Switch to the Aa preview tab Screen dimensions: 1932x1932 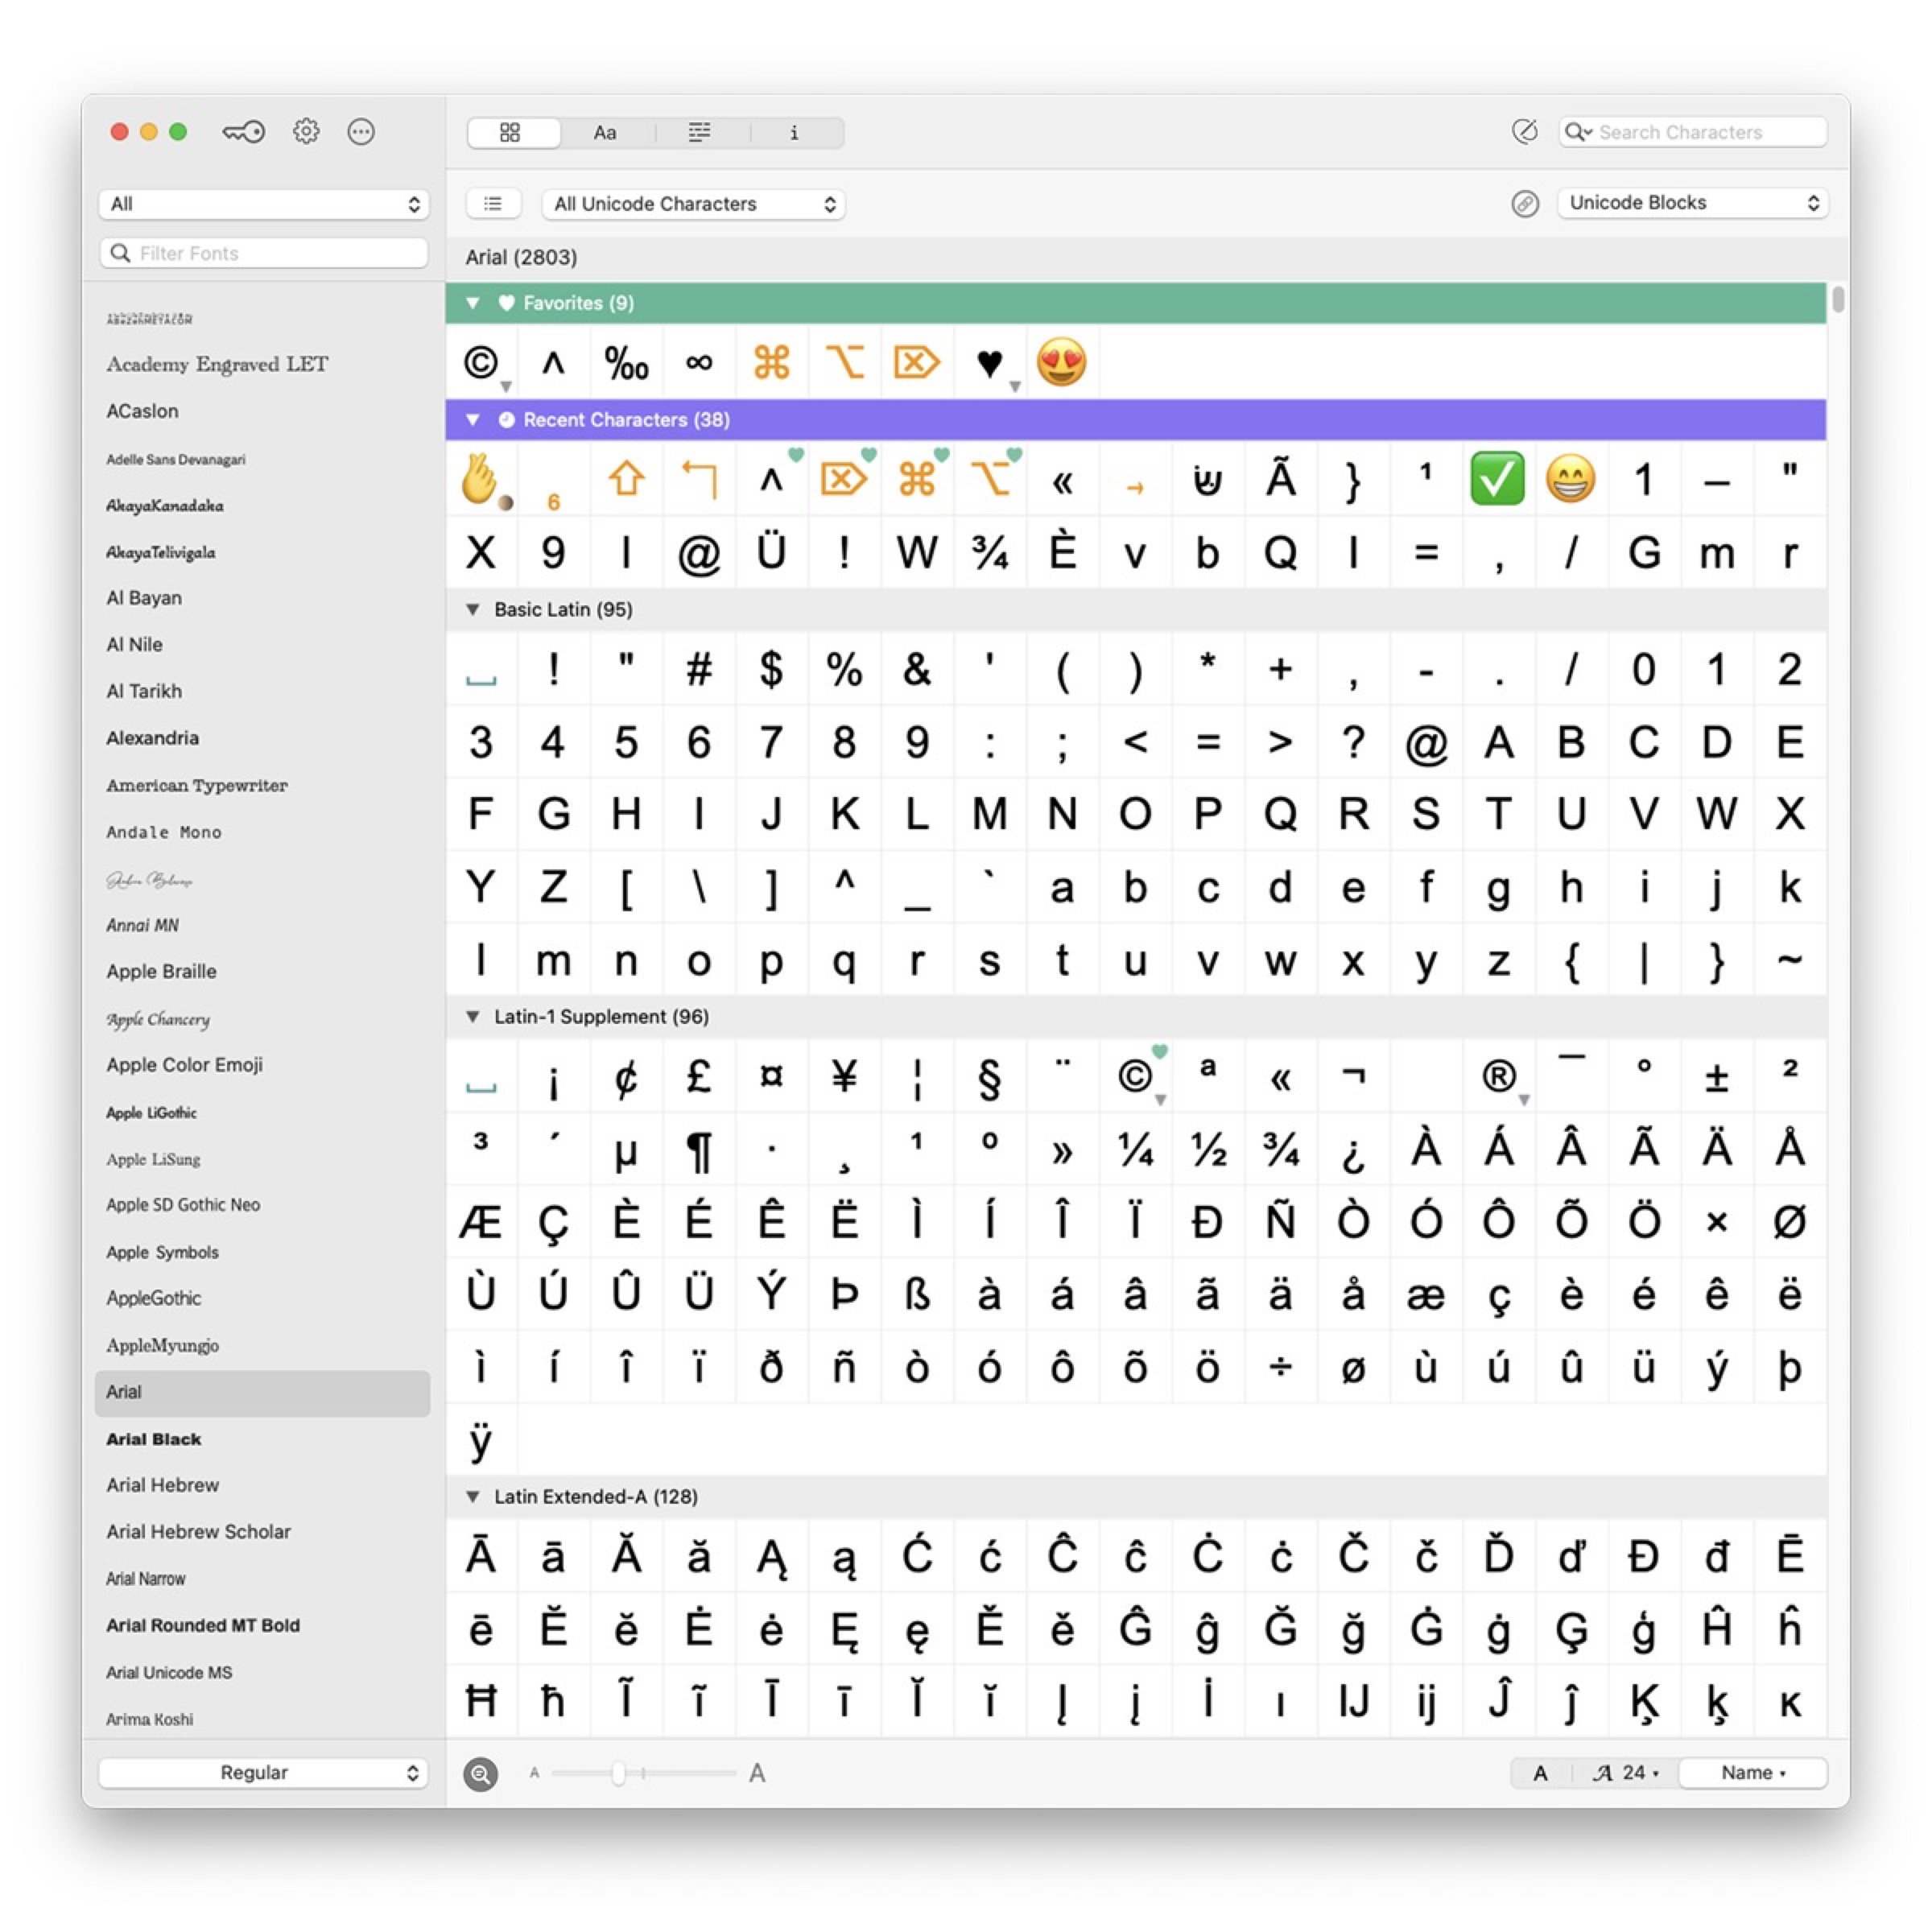tap(604, 131)
